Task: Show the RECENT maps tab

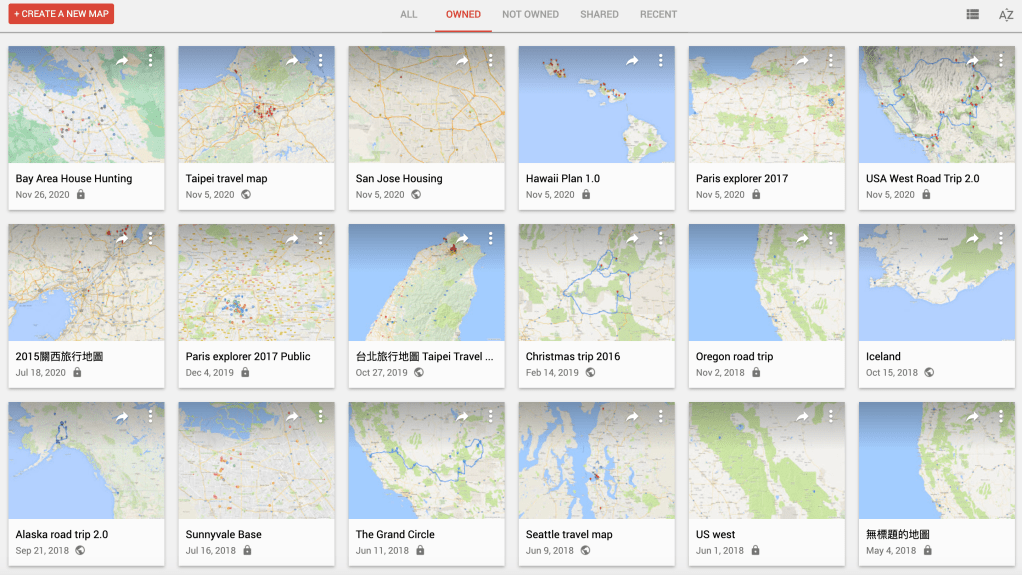Action: (x=658, y=15)
